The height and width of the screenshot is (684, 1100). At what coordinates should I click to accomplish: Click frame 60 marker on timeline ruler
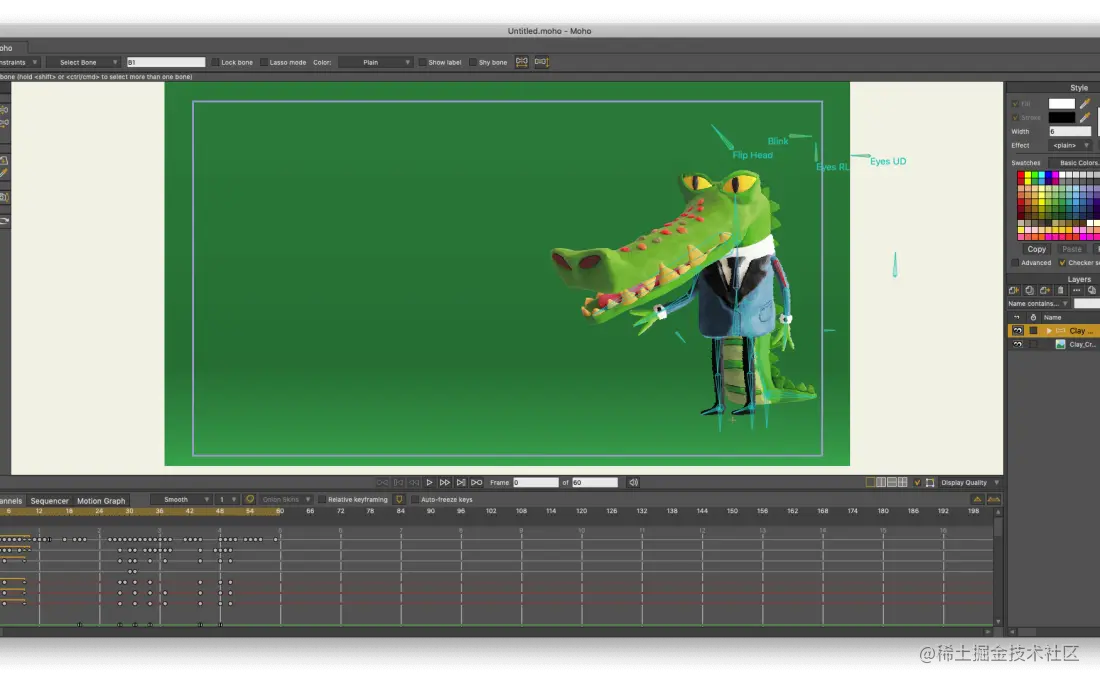coord(280,511)
